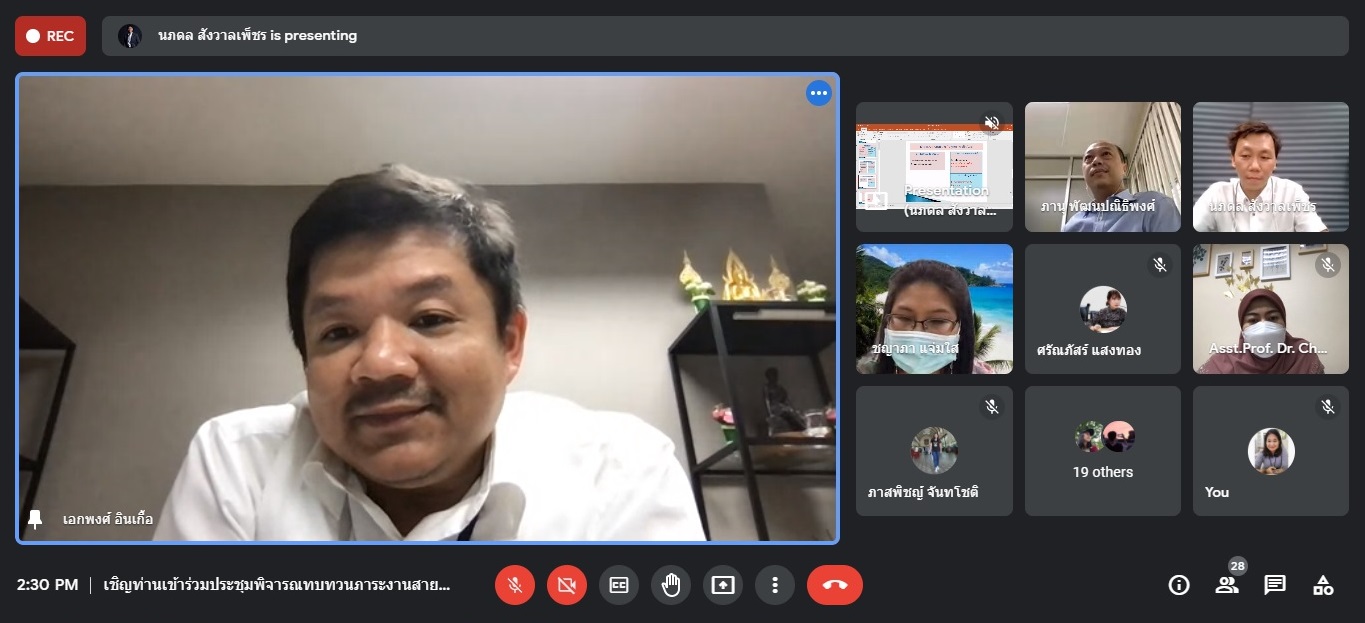Viewport: 1365px width, 623px height.
Task: Select the beach background participant video tile
Action: pos(933,309)
